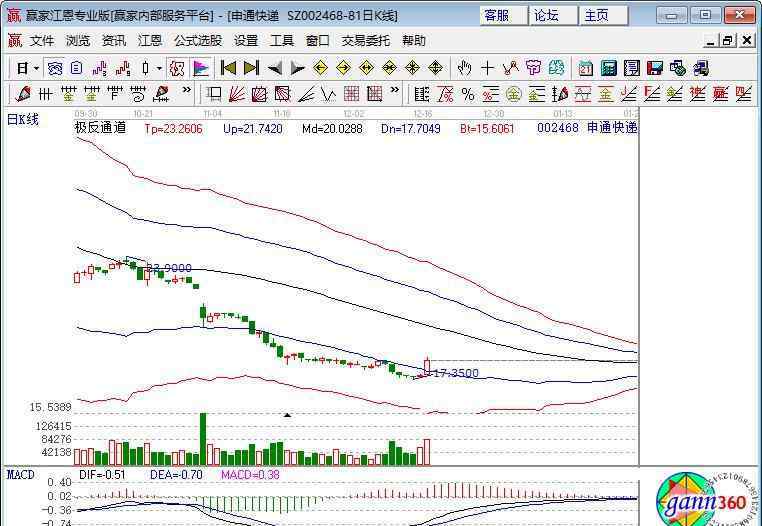Click the yellow diamond four-way compress icon
The height and width of the screenshot is (526, 762).
(x=412, y=68)
